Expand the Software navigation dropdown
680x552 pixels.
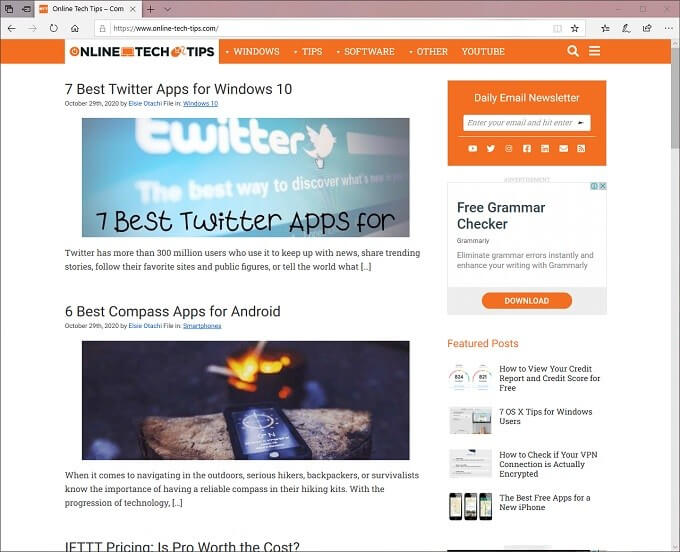366,52
